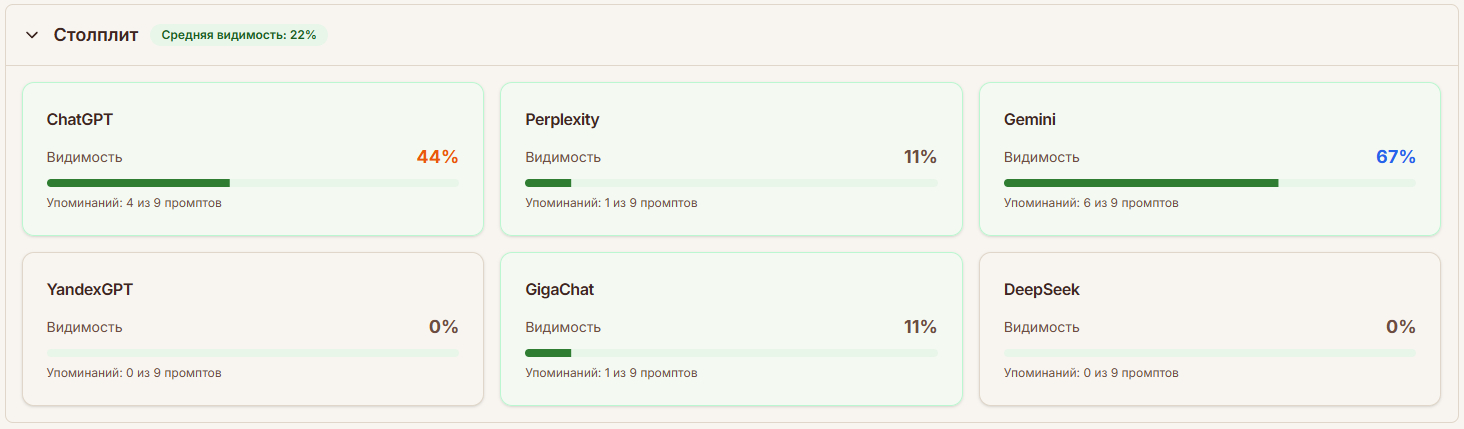The width and height of the screenshot is (1464, 429).
Task: Click the empty DeepSeek progress bar
Action: coord(1209,353)
